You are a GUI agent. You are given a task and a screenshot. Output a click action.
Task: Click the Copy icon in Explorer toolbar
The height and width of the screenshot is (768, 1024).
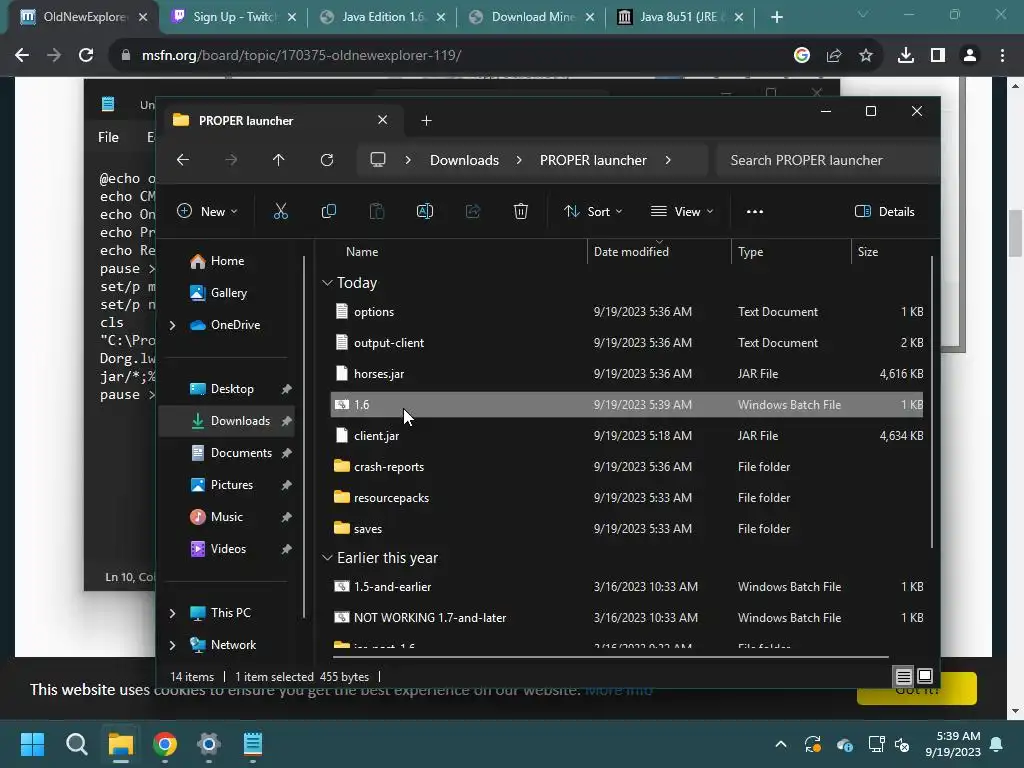point(328,211)
